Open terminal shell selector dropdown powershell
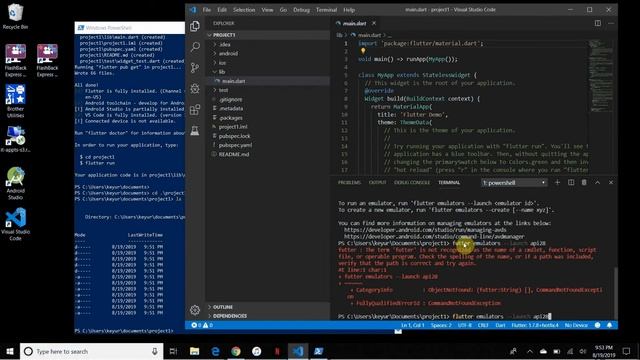 pos(514,182)
